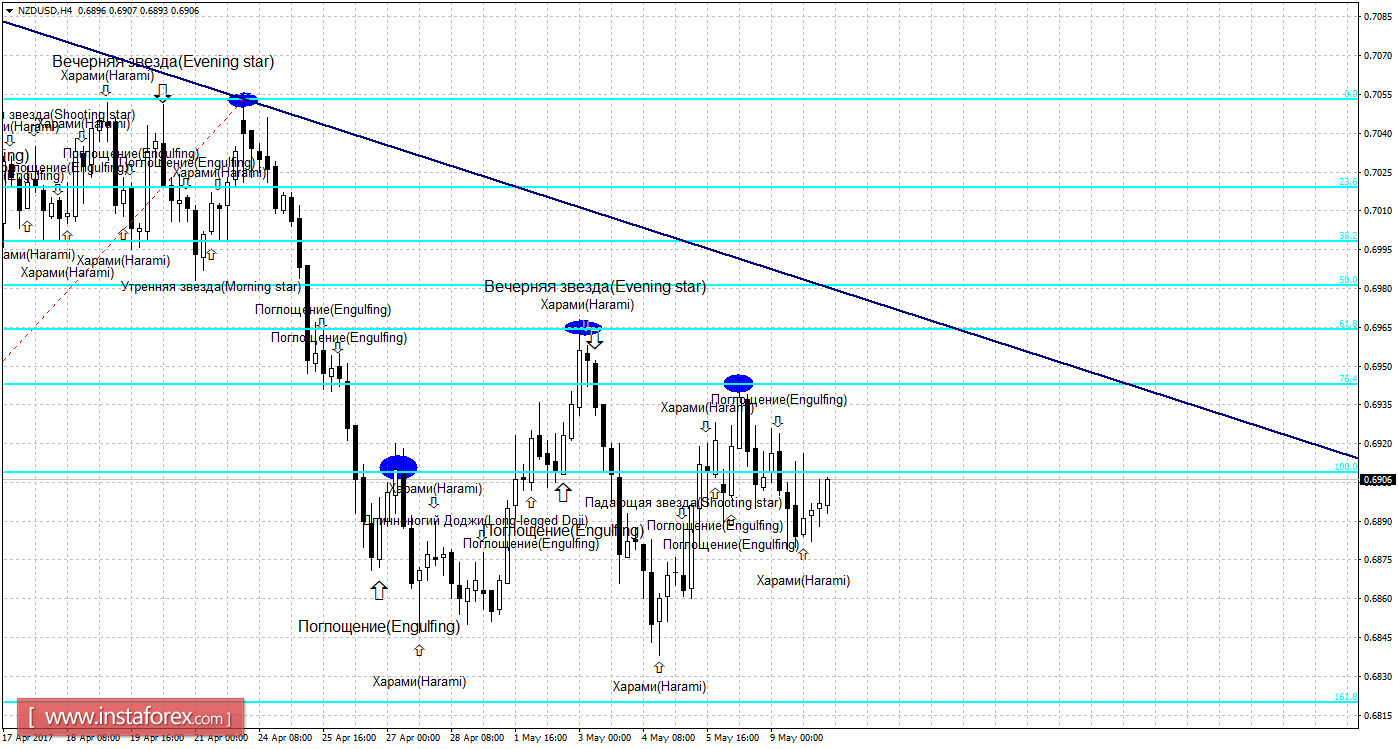This screenshot has height=749, width=1398.
Task: Click the 50.0 Fibonacci level label
Action: coord(1348,280)
